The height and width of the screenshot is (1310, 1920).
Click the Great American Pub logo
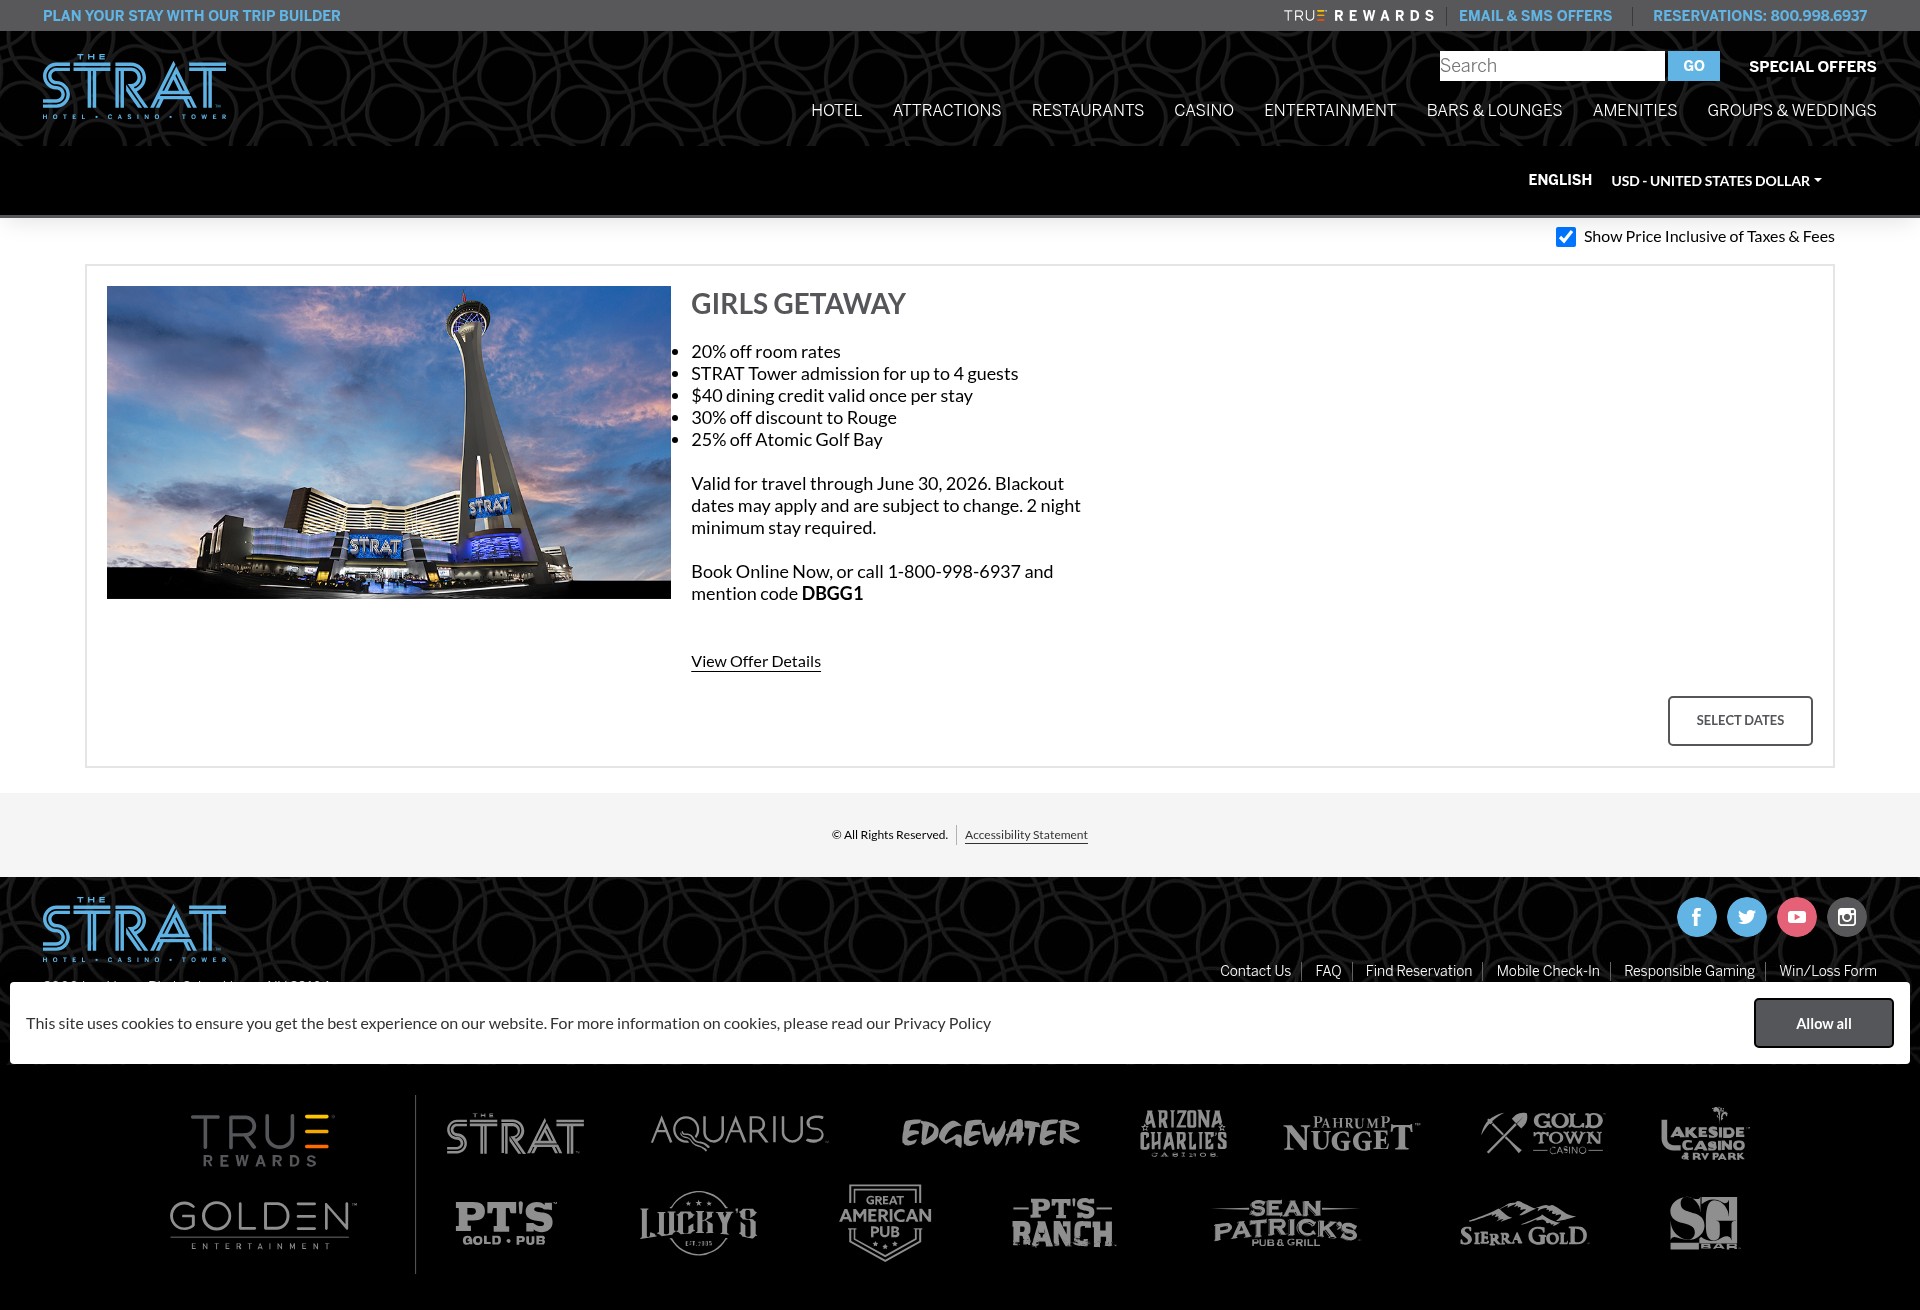click(885, 1222)
